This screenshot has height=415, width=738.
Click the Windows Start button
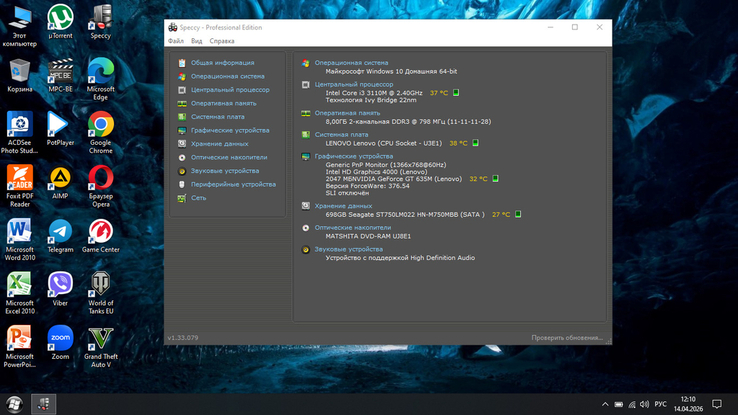tap(14, 404)
